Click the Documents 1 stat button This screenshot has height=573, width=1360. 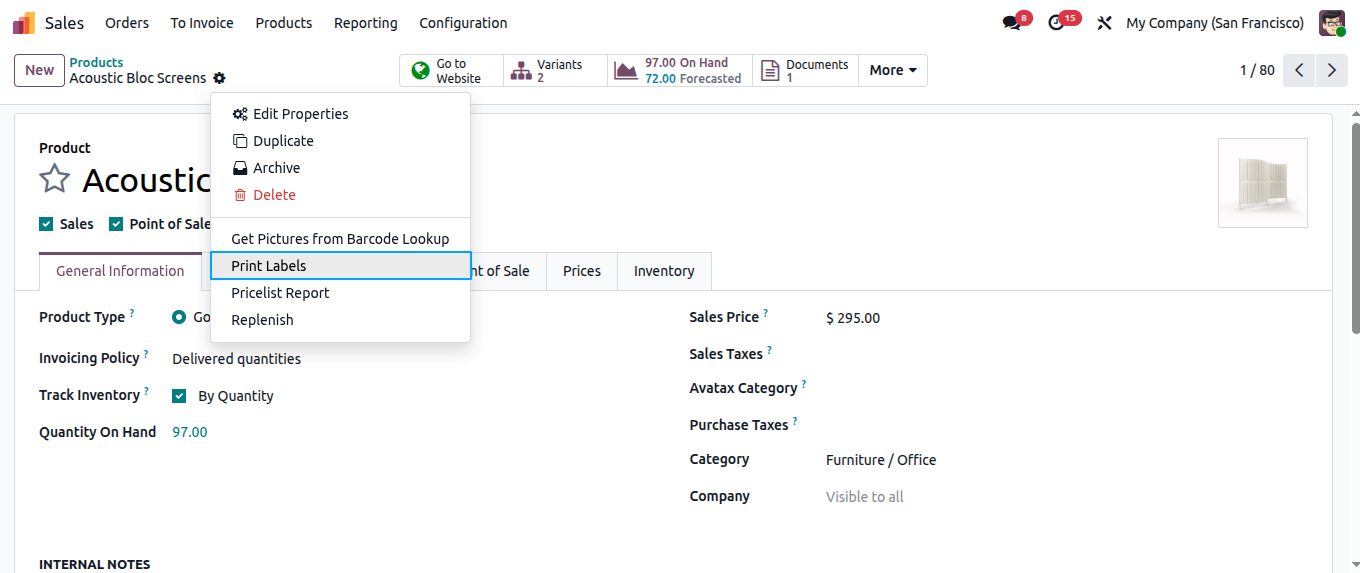coord(805,71)
